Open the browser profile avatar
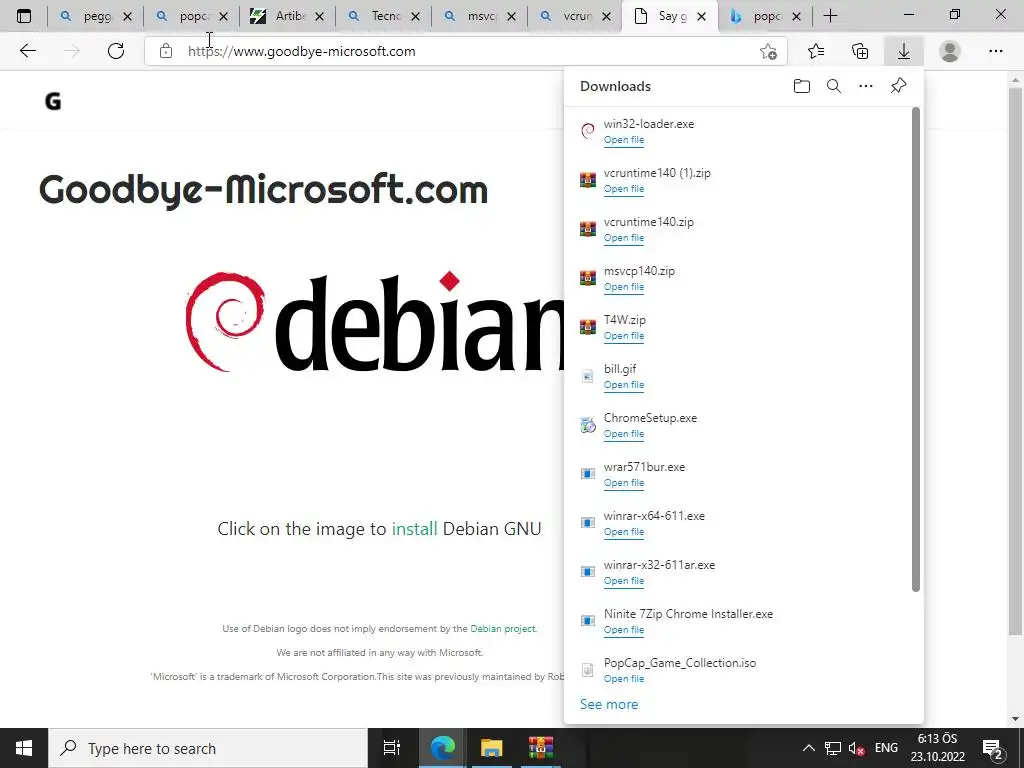Screen dimensions: 1024x768 950,51
